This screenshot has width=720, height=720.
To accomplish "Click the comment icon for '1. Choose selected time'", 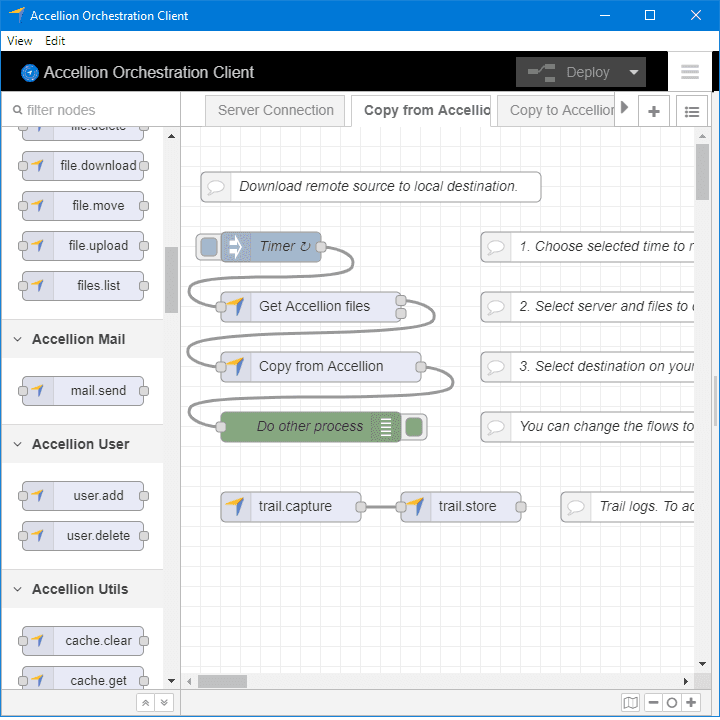I will coord(496,247).
